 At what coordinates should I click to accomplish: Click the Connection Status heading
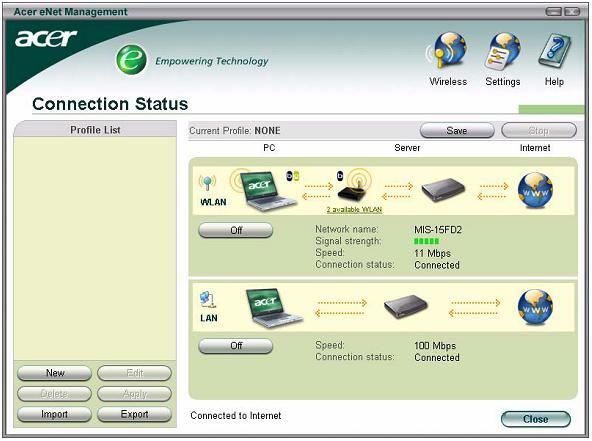point(110,104)
